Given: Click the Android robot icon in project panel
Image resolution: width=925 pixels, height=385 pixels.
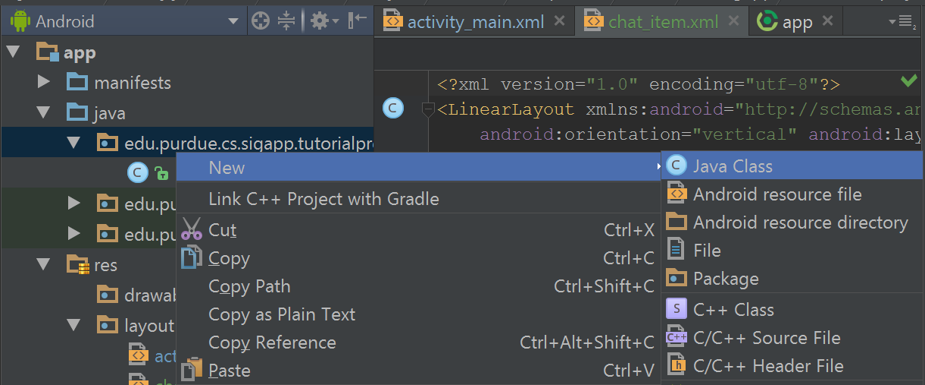Looking at the screenshot, I should (19, 22).
